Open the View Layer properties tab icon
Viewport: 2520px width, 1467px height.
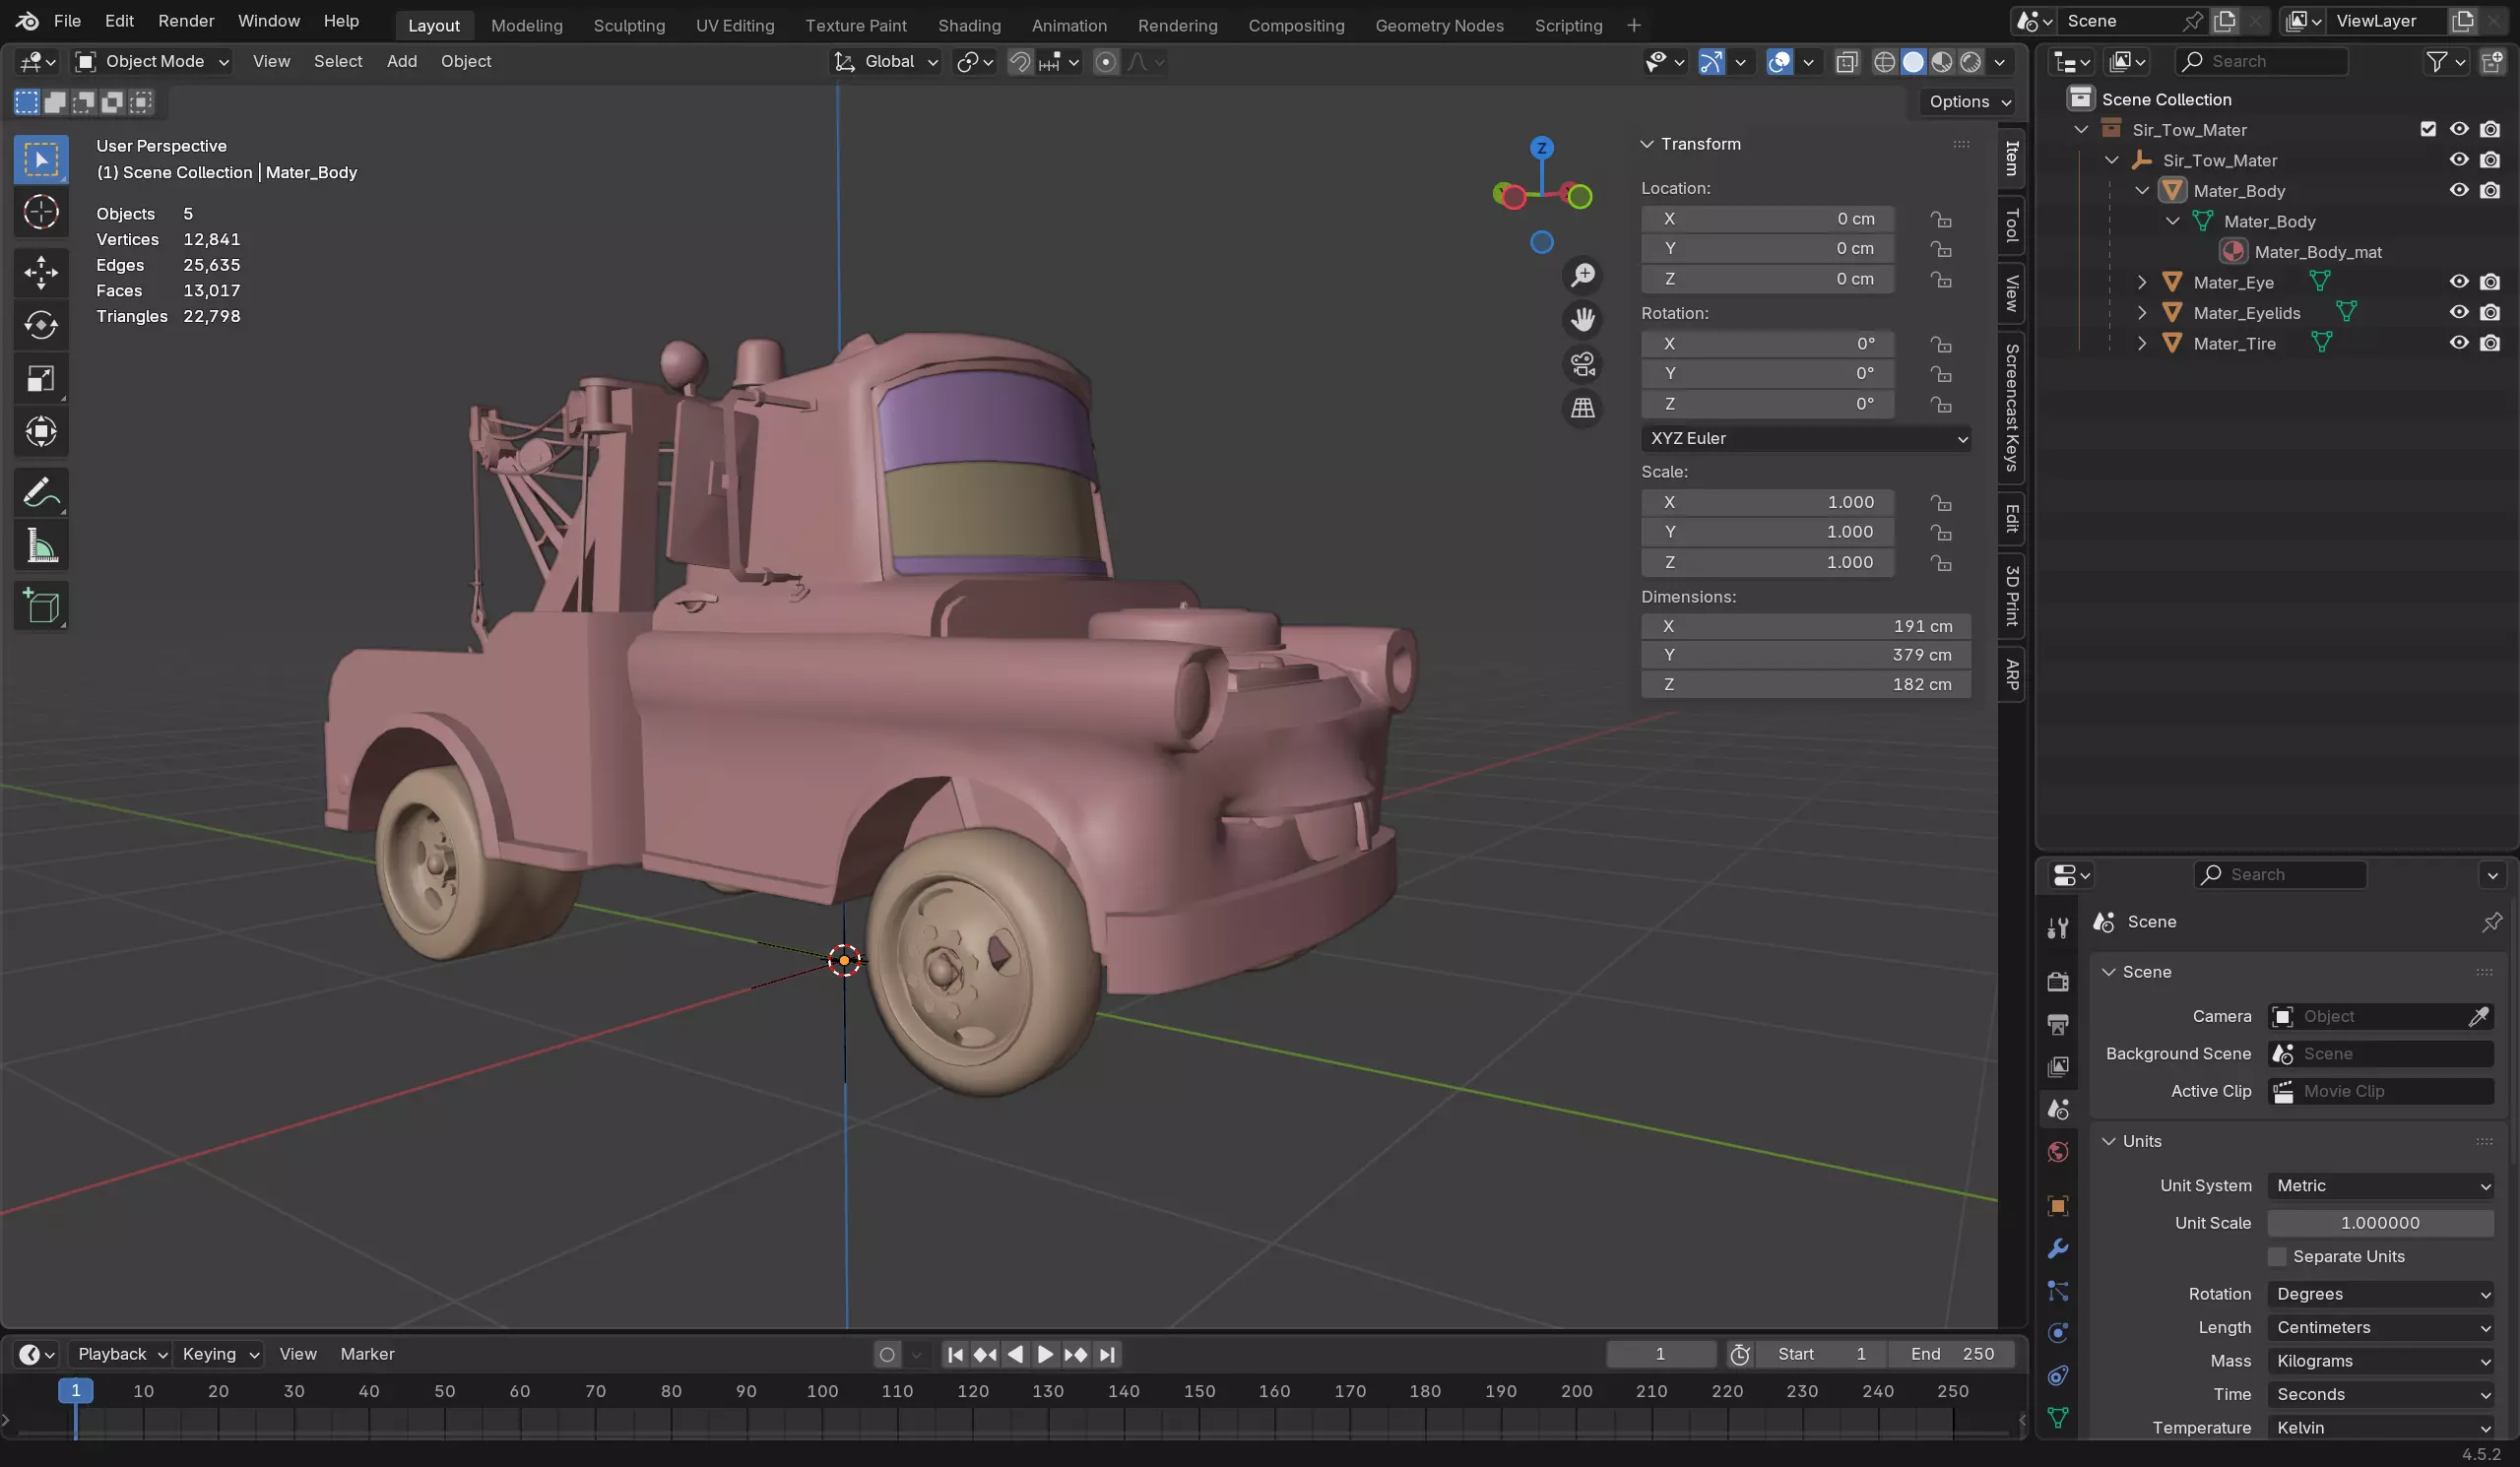point(2058,1067)
